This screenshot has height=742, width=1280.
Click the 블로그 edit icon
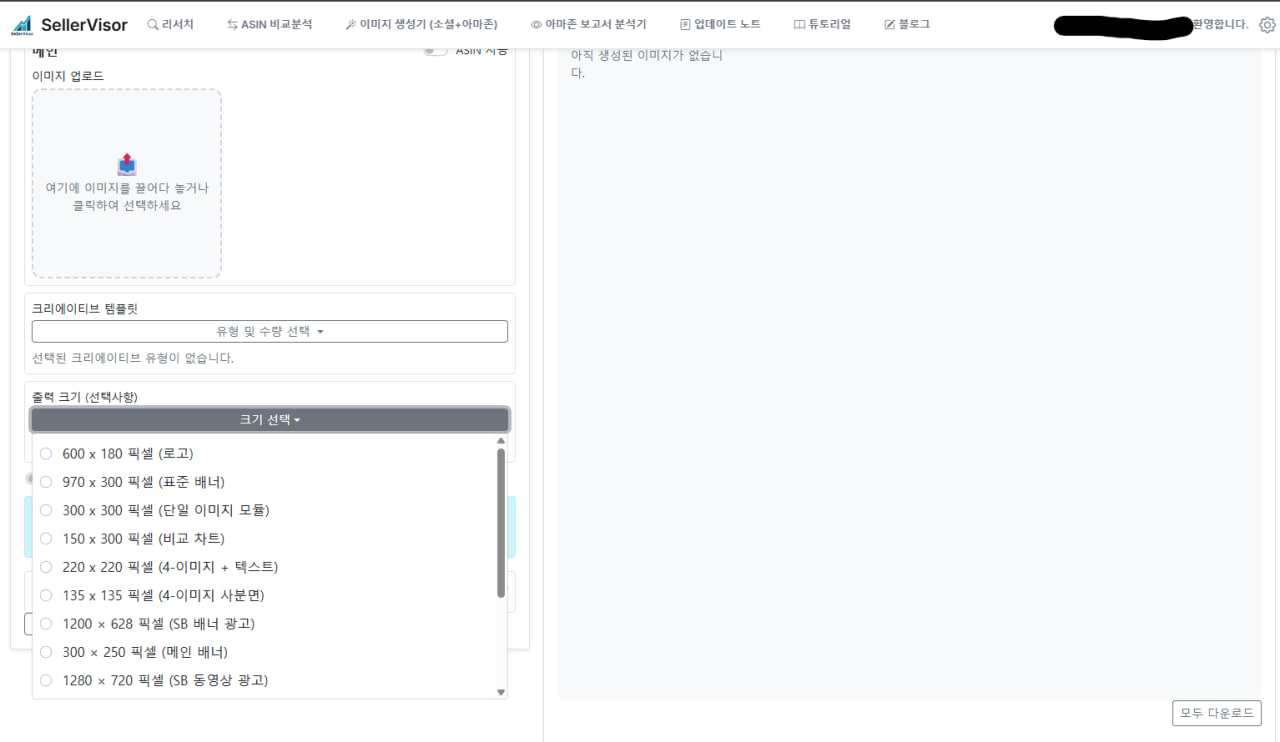pyautogui.click(x=890, y=24)
